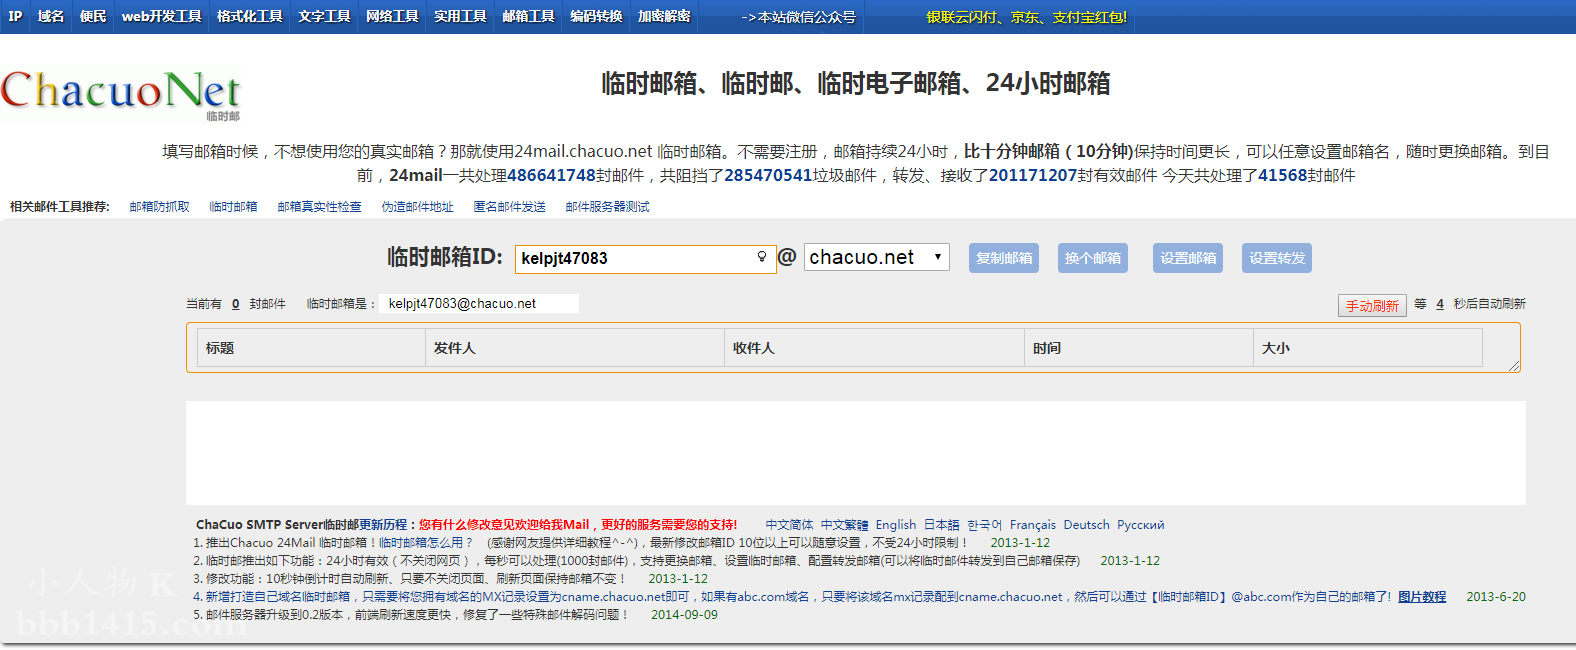The image size is (1576, 650).
Task: Switch language to Français
Action: click(x=1033, y=525)
